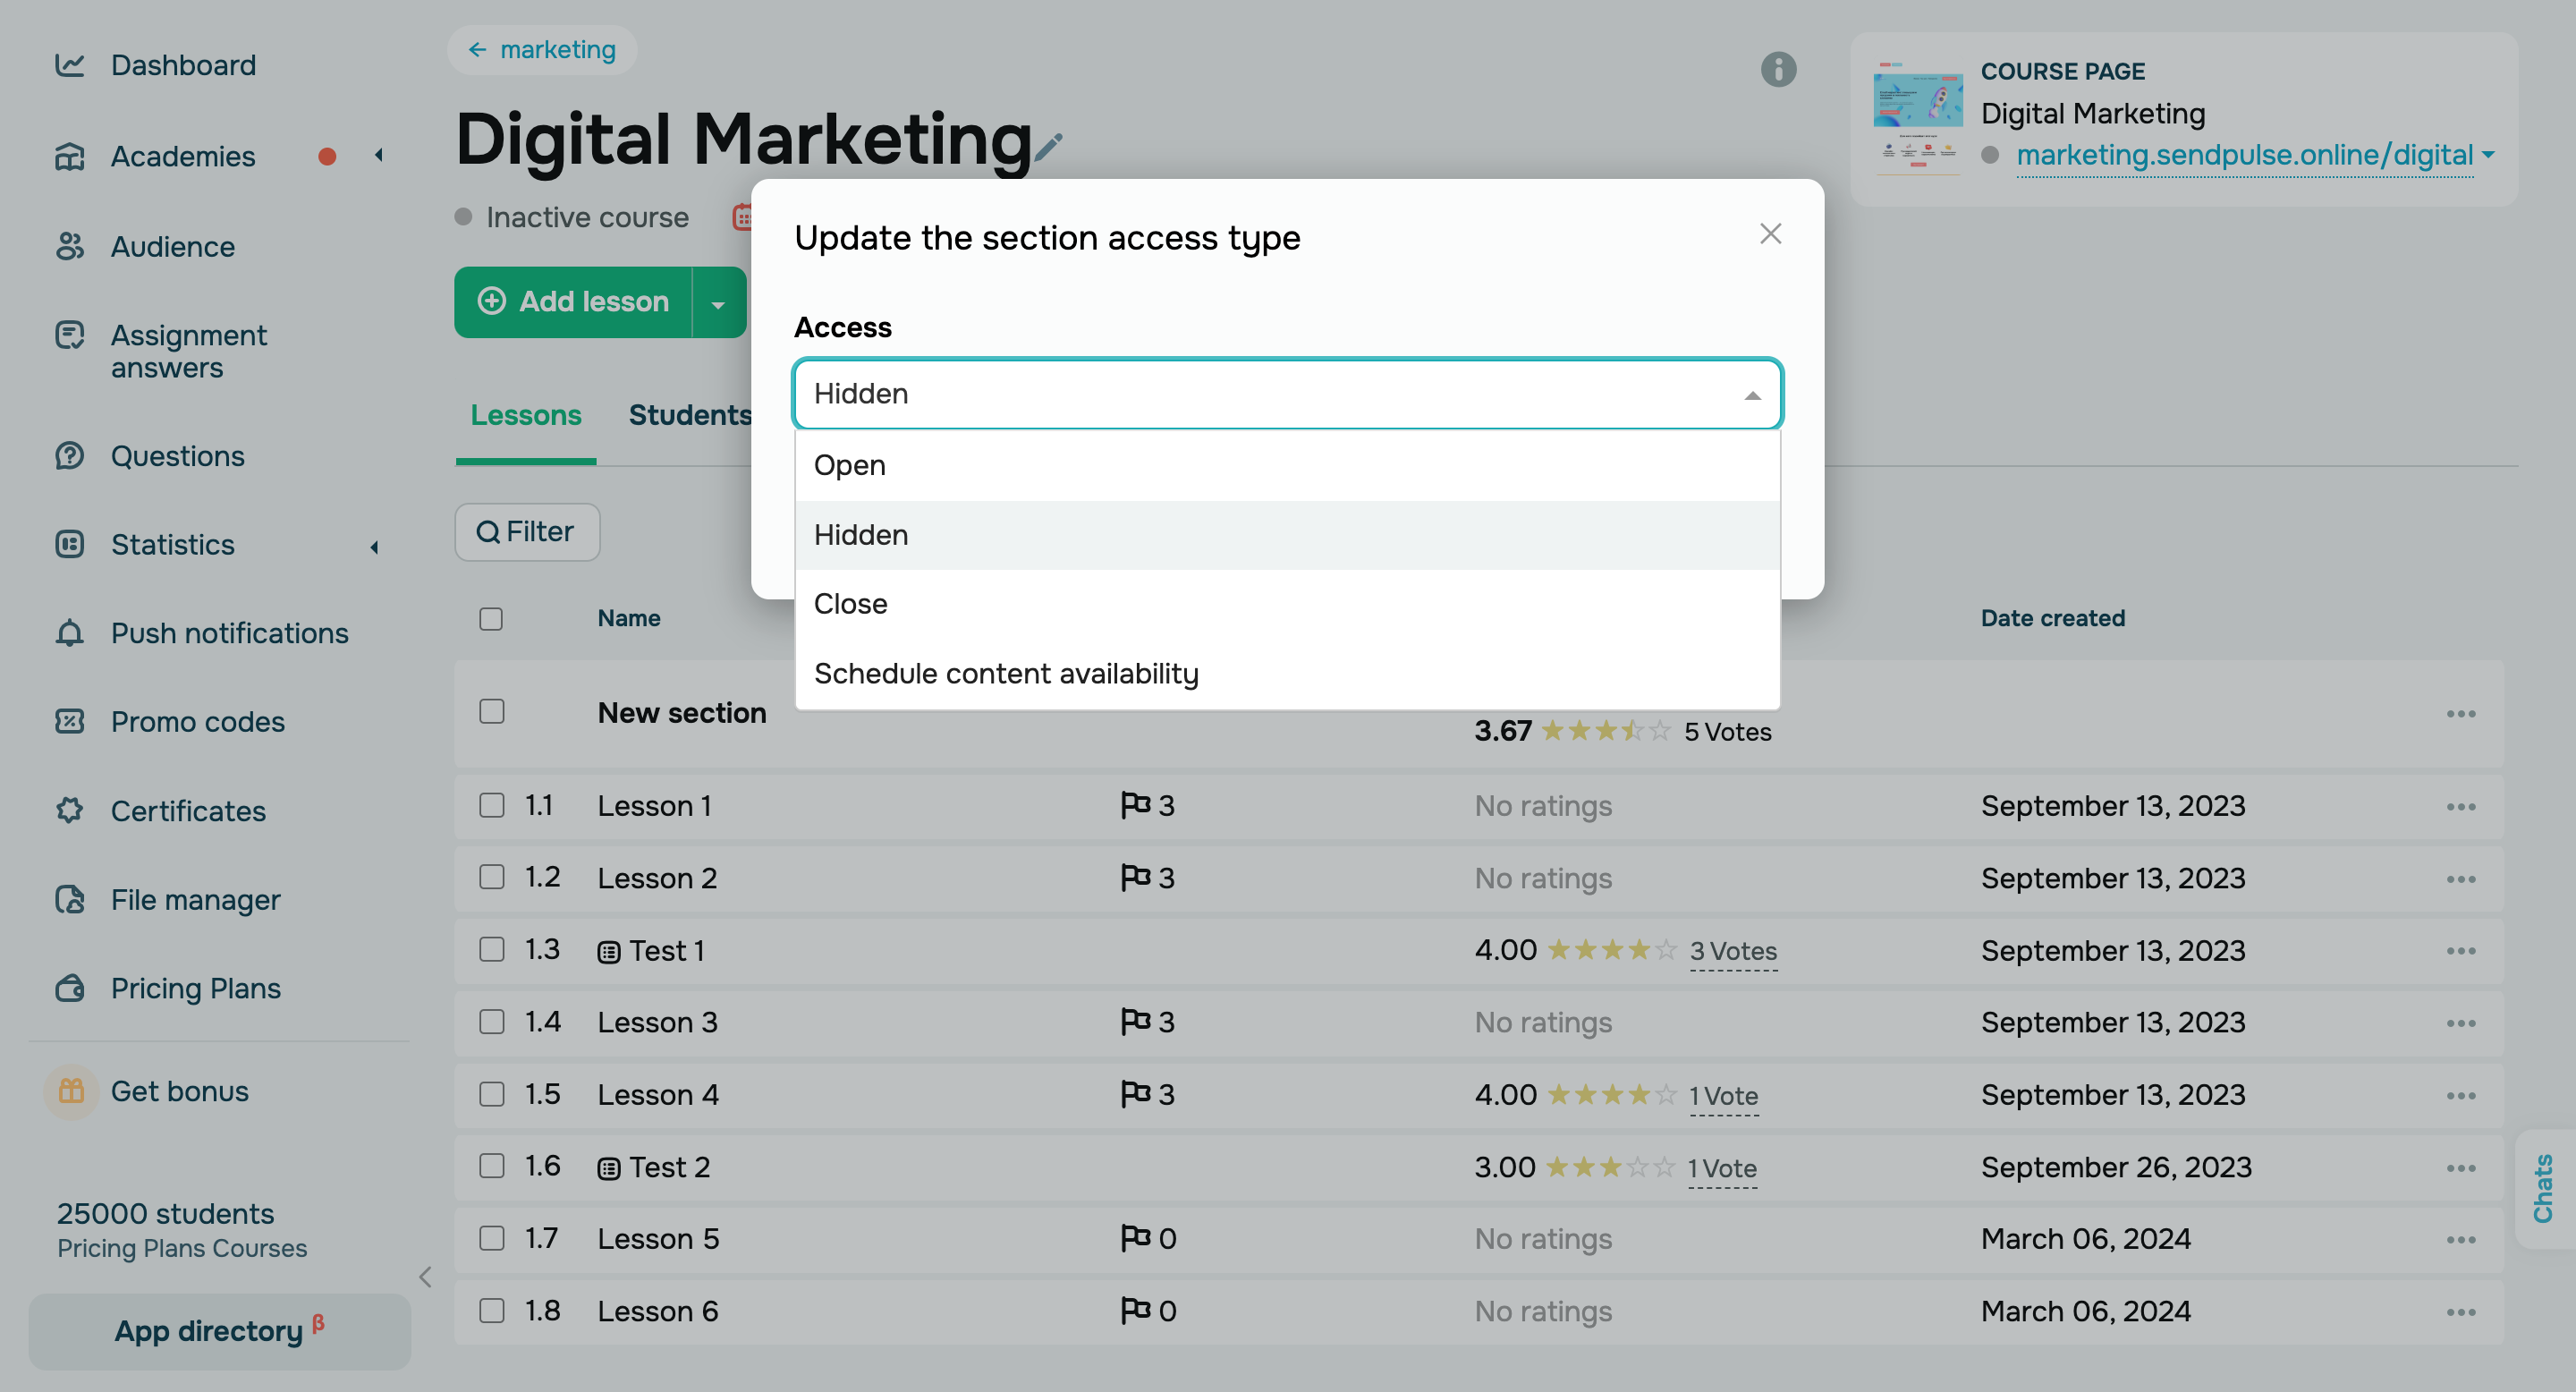Expand the Statistics sidebar submenu arrow

(x=375, y=546)
